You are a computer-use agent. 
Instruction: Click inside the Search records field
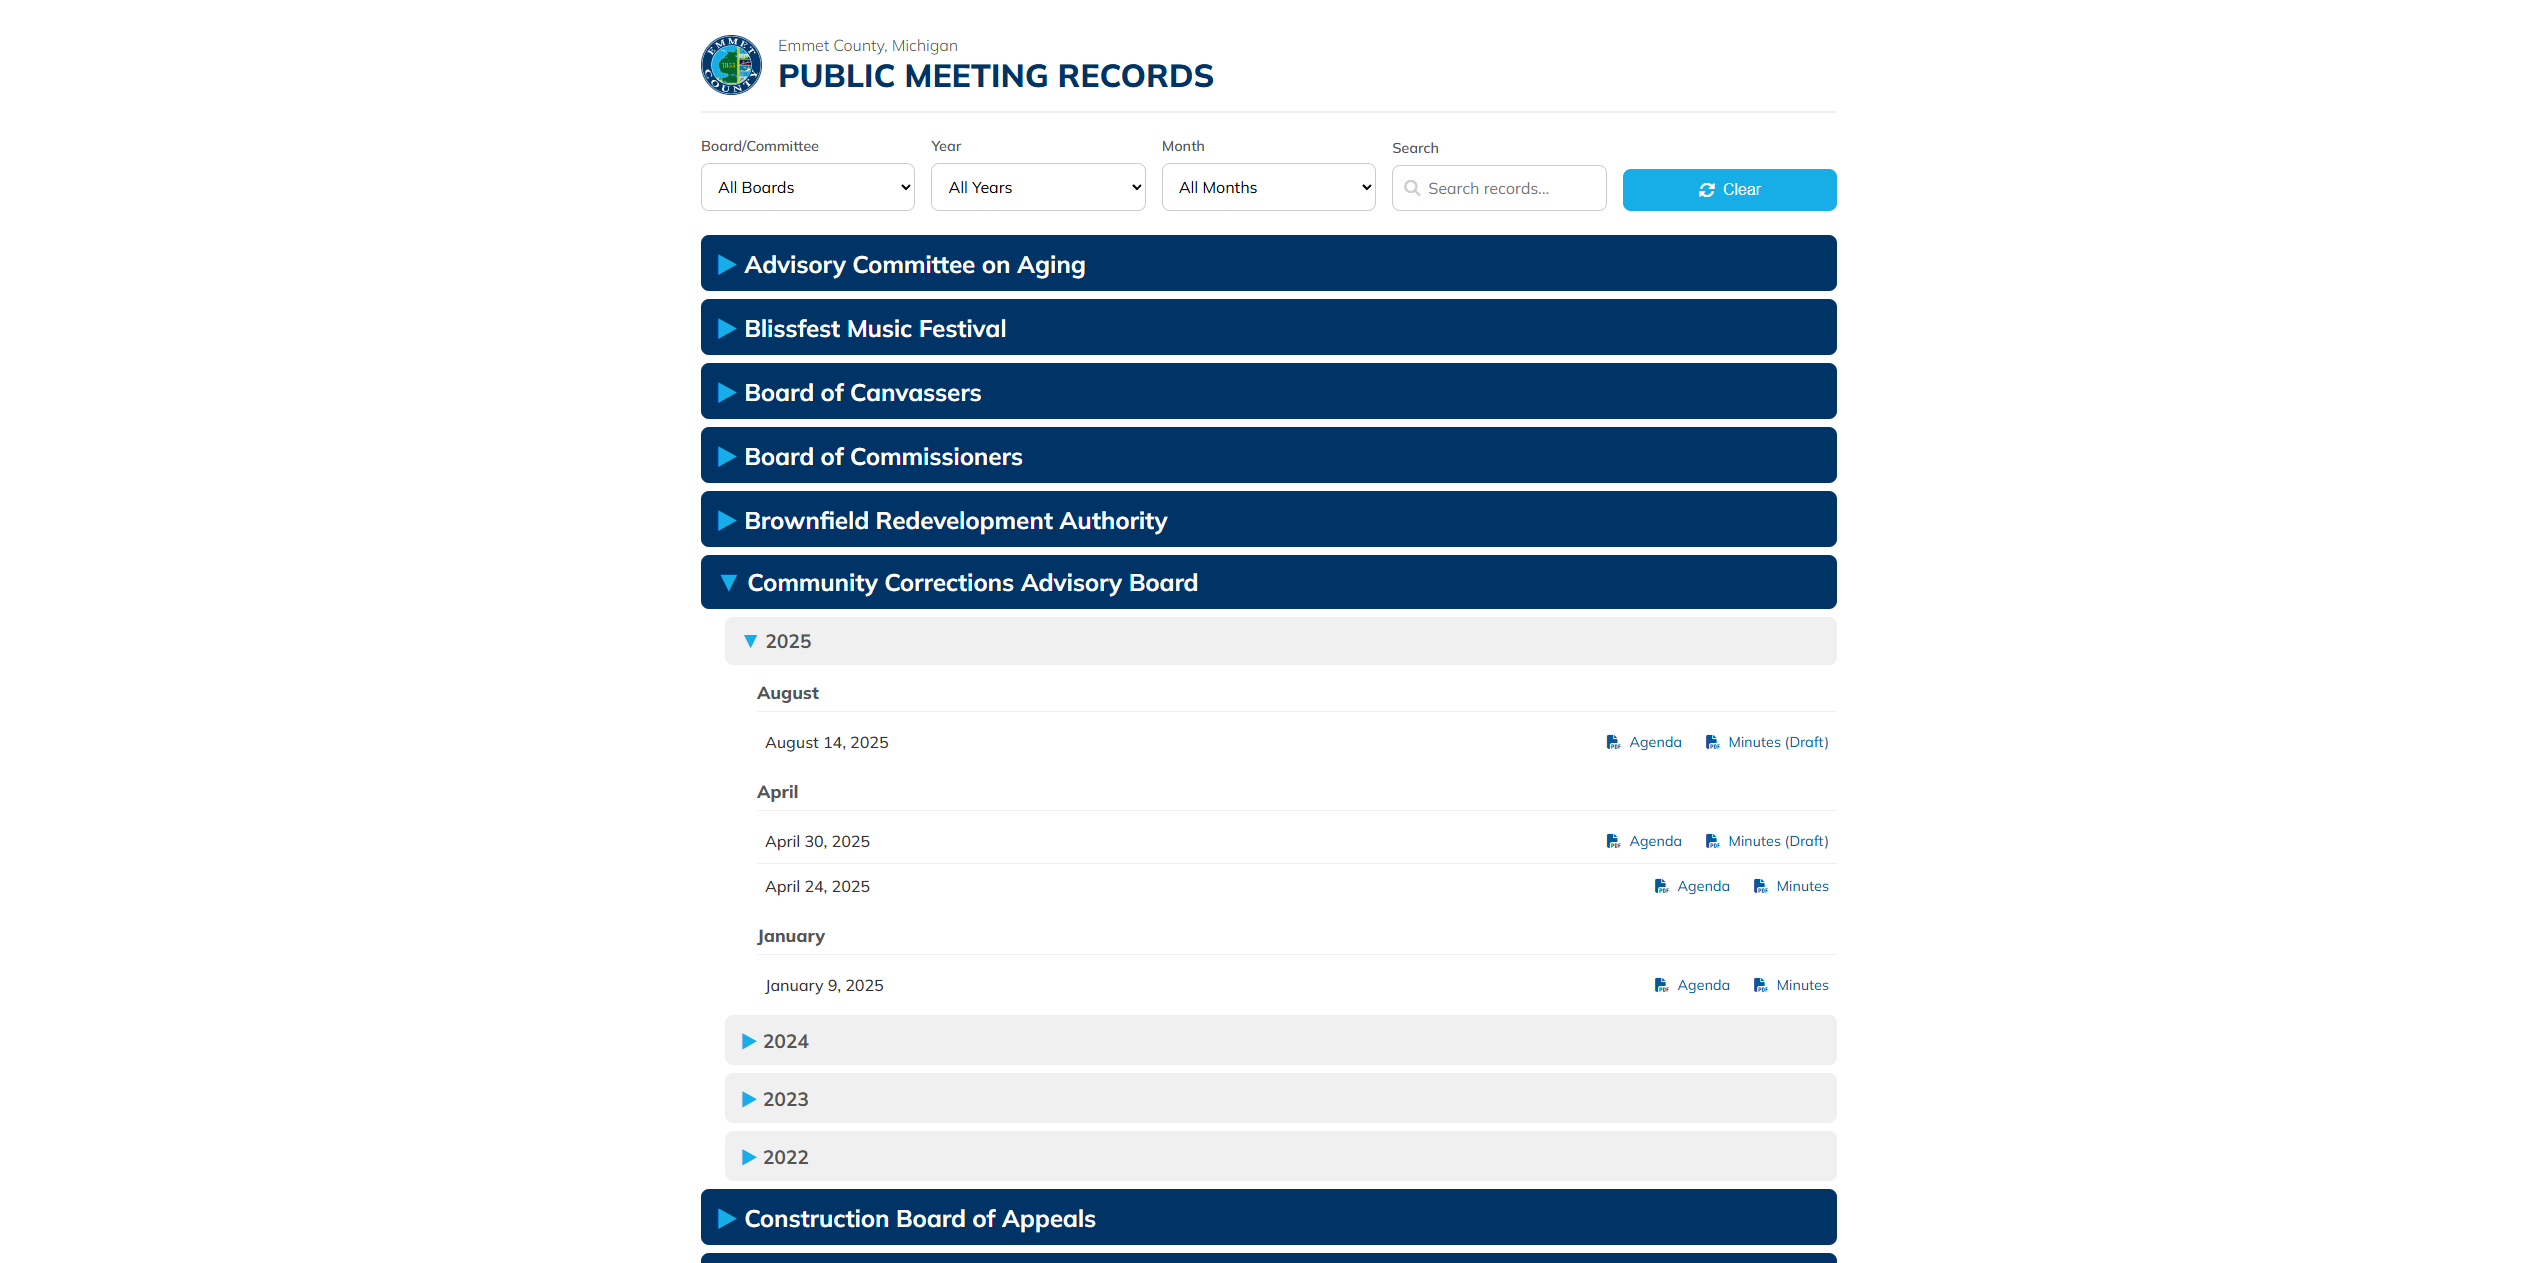tap(1499, 188)
